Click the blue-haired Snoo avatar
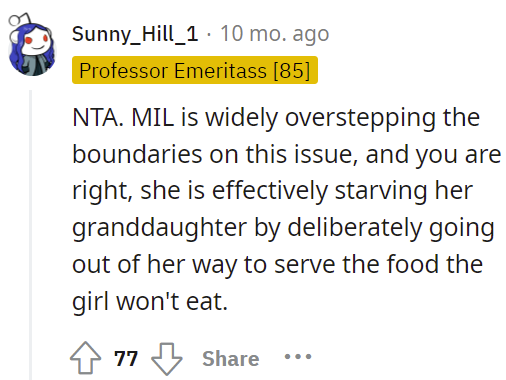 click(x=32, y=48)
